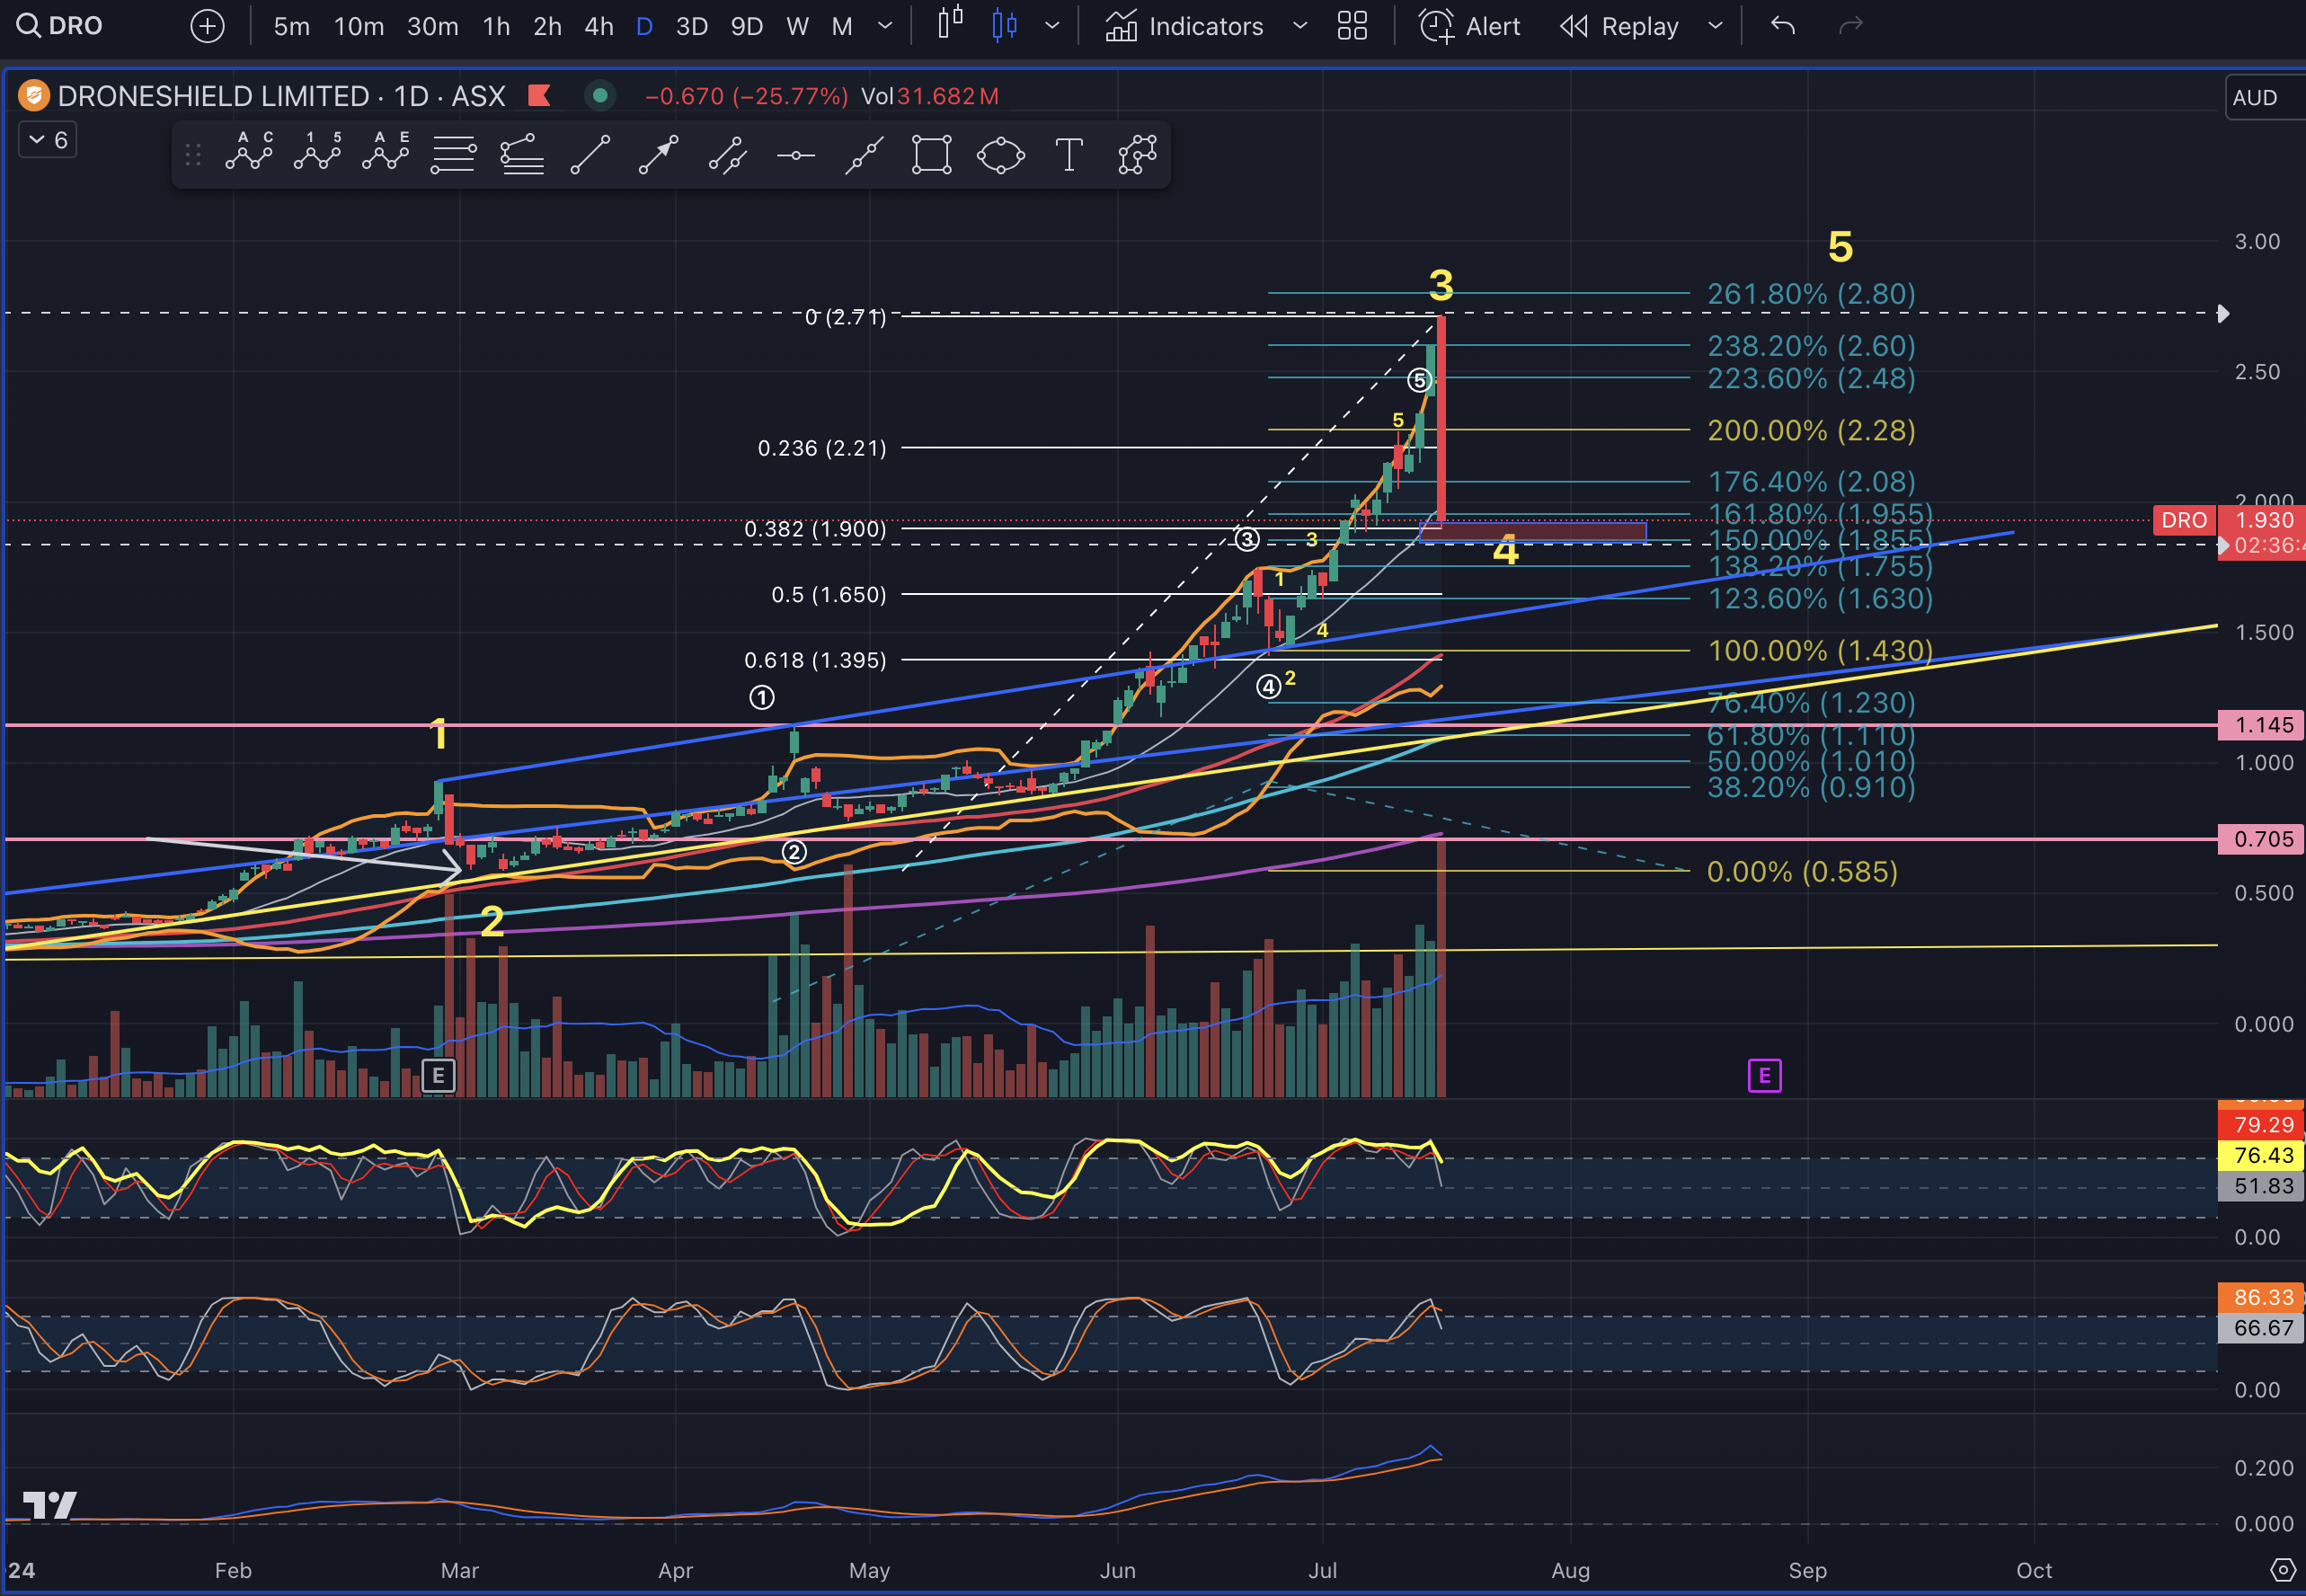The width and height of the screenshot is (2306, 1596).
Task: Select the Elliott ABCDE triangle wave tool
Action: pos(385,154)
